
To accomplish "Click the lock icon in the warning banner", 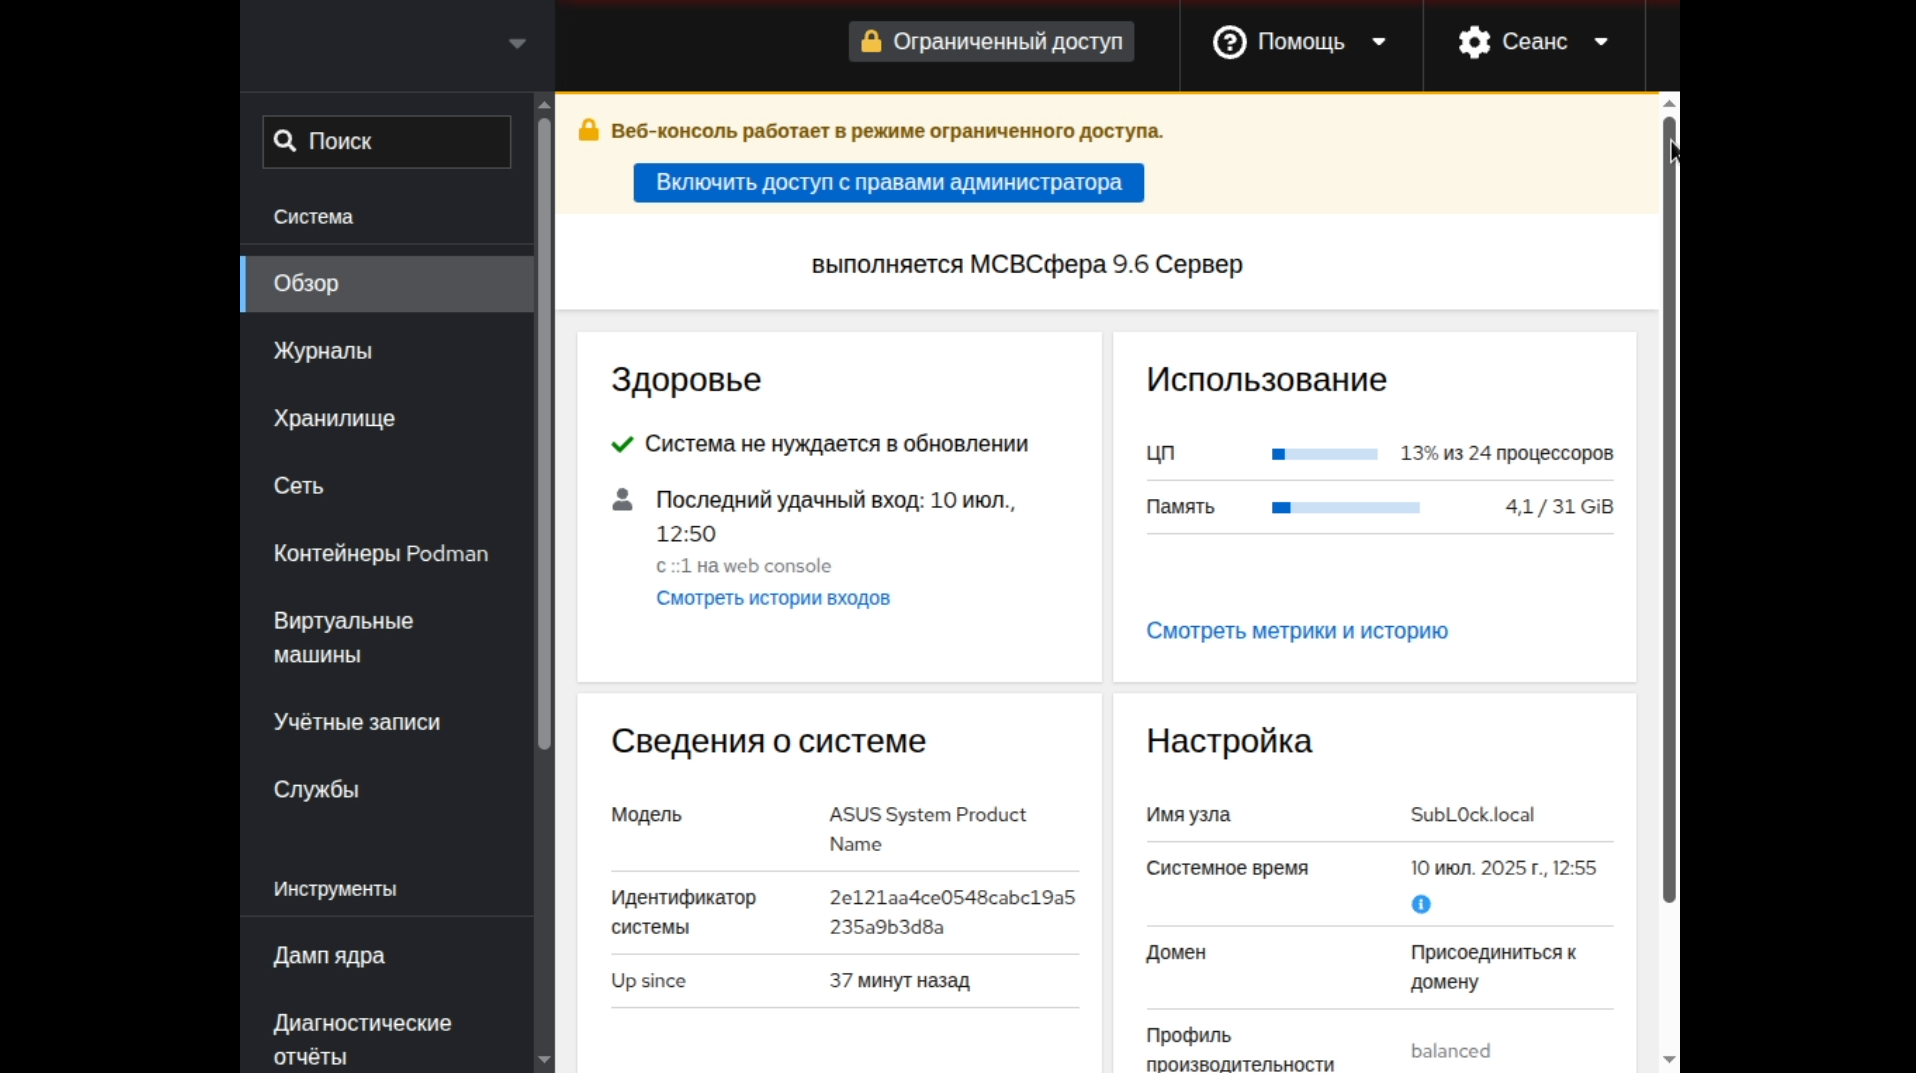I will (x=589, y=131).
